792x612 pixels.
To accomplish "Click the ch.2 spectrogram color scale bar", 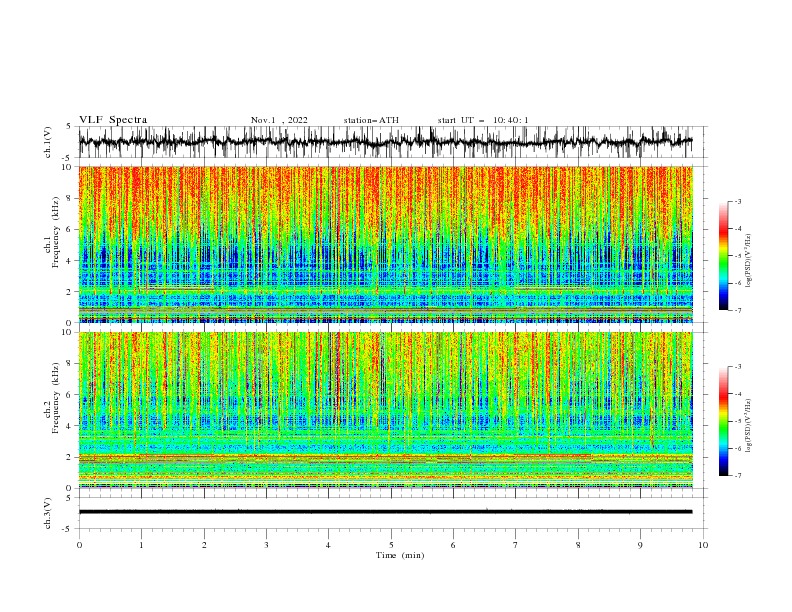I will tap(724, 421).
